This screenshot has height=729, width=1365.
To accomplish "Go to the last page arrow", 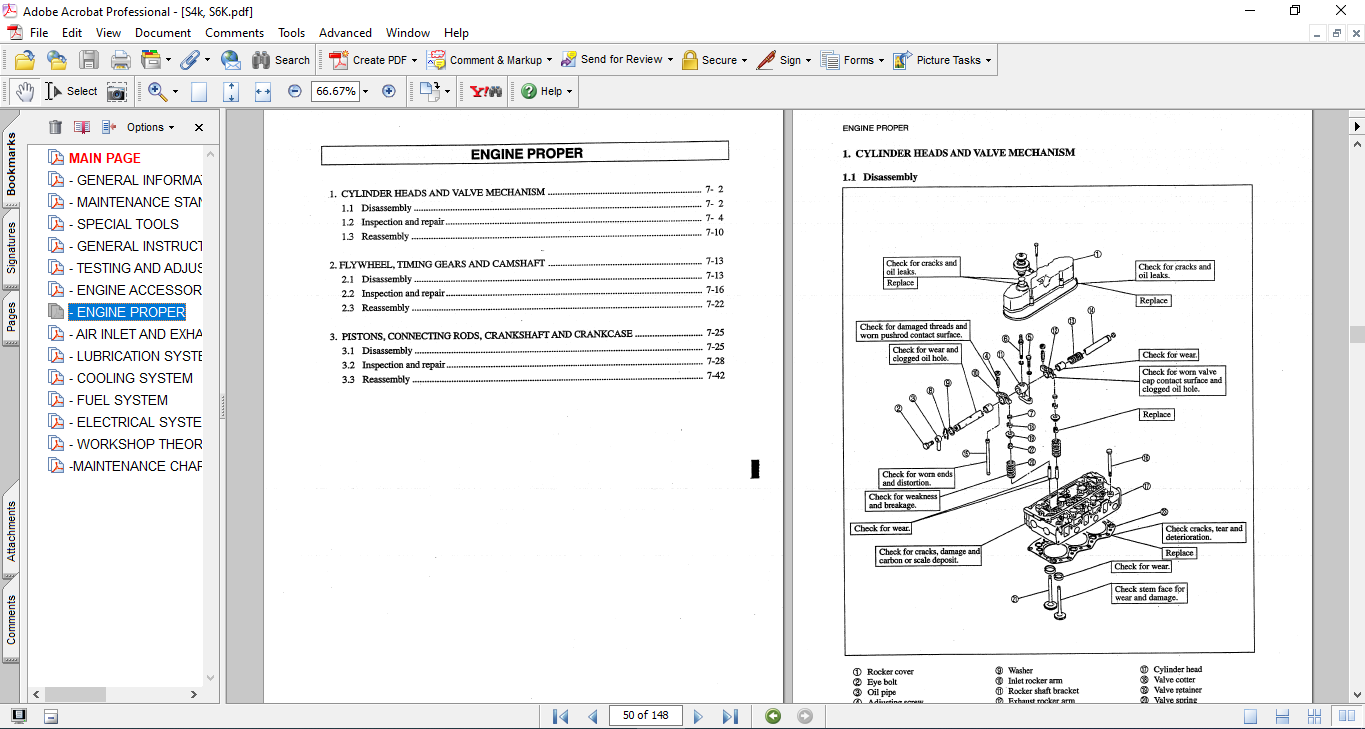I will pyautogui.click(x=730, y=716).
